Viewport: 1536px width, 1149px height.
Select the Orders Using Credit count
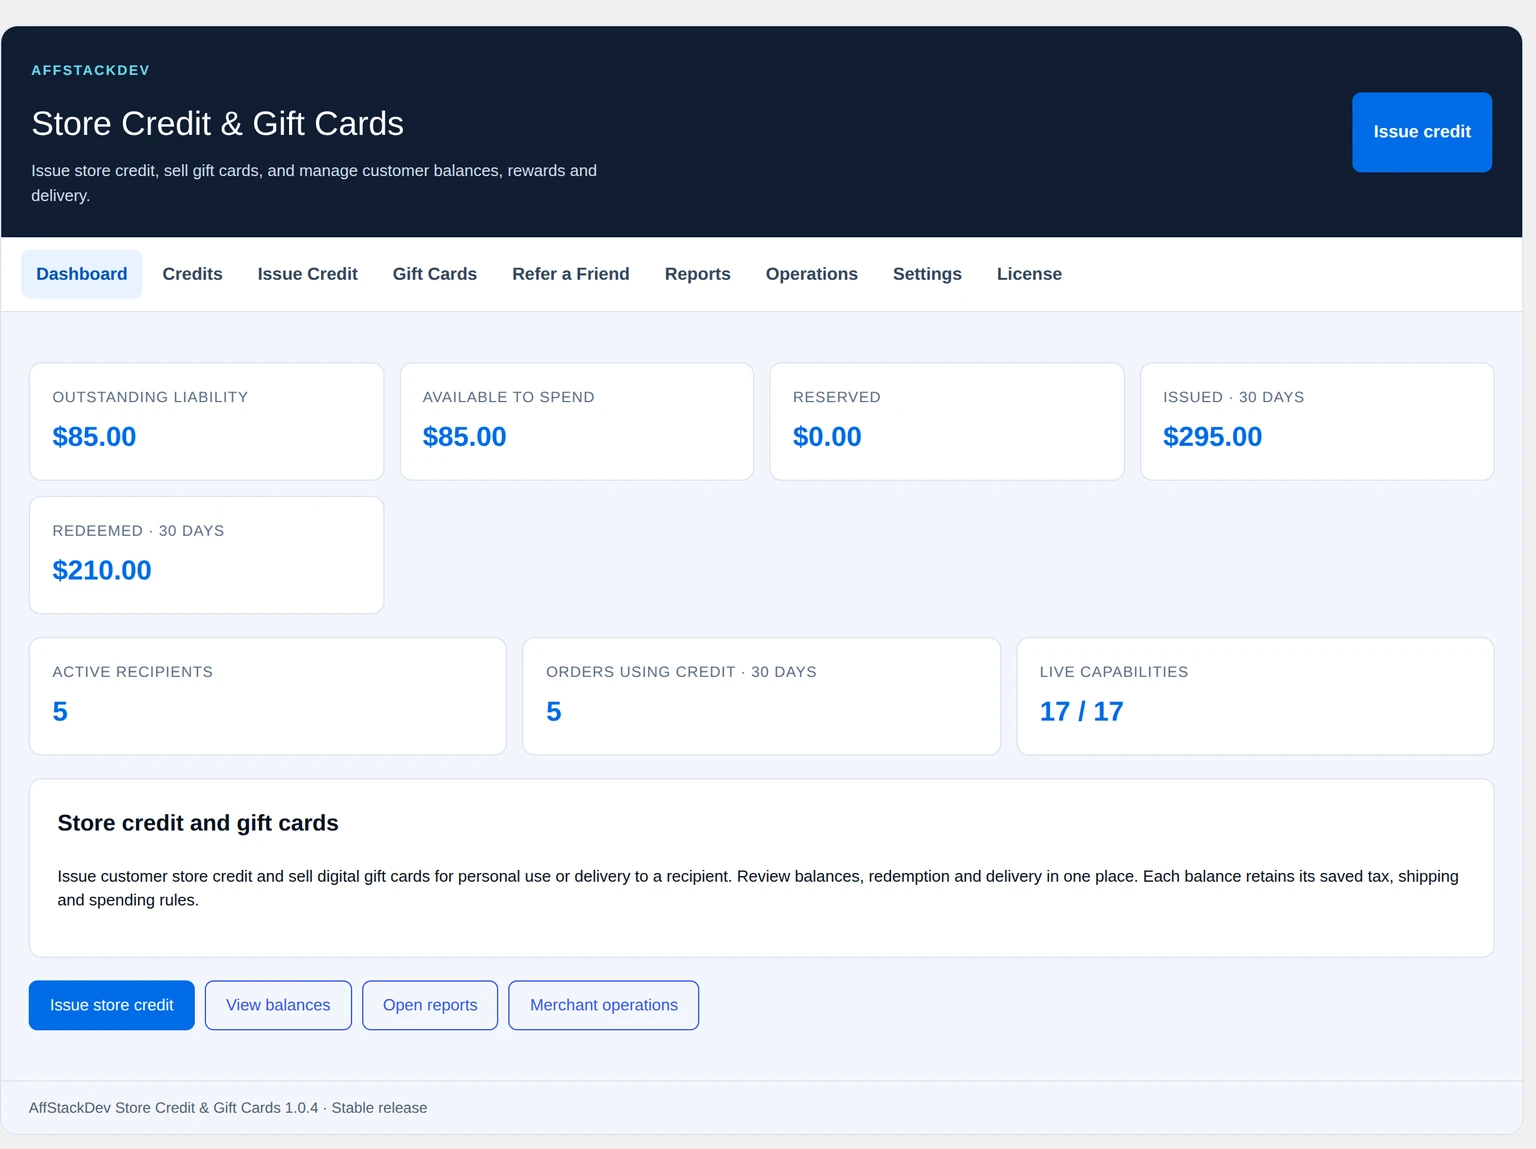[554, 712]
